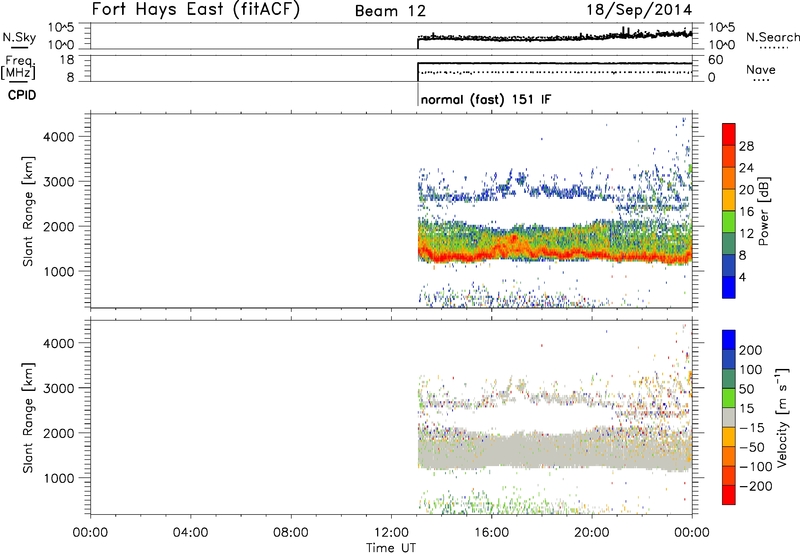The image size is (800, 554).
Task: Click '4000' range tick on power panel
Action: coord(59,137)
